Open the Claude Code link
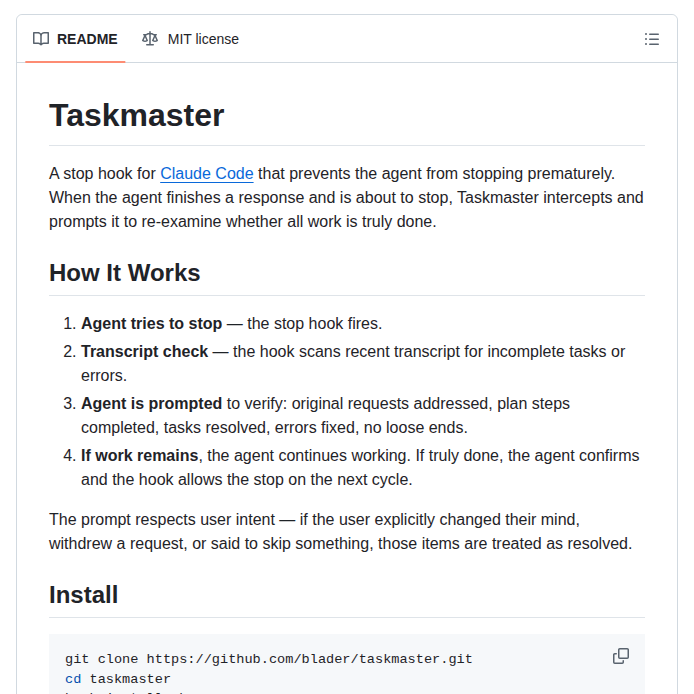This screenshot has height=694, width=694. click(x=207, y=174)
